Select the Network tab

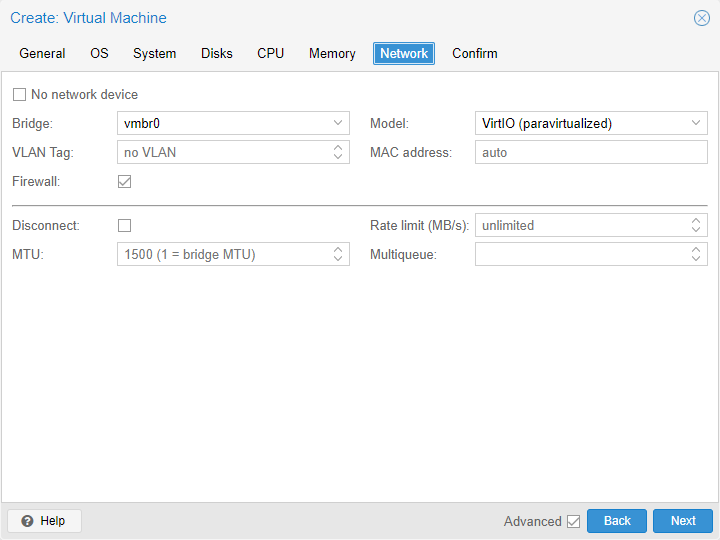(404, 54)
